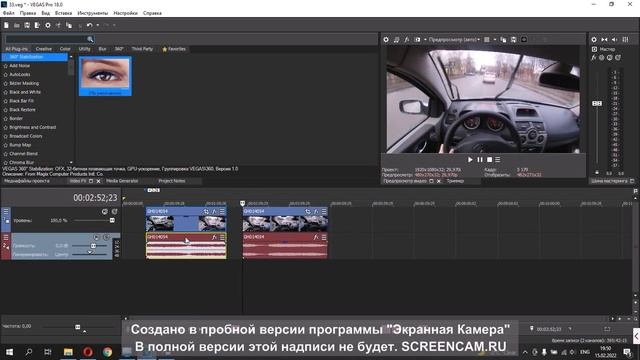Switch to the All Plug-ins filter tab
The image size is (640, 360).
[17, 49]
